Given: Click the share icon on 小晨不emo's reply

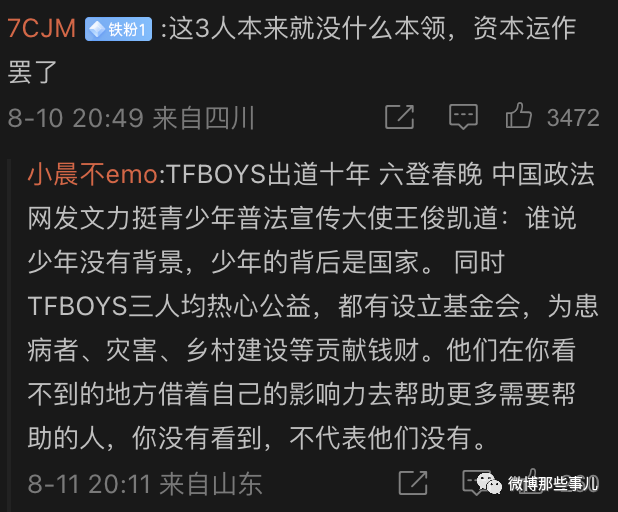Looking at the screenshot, I should coord(412,485).
